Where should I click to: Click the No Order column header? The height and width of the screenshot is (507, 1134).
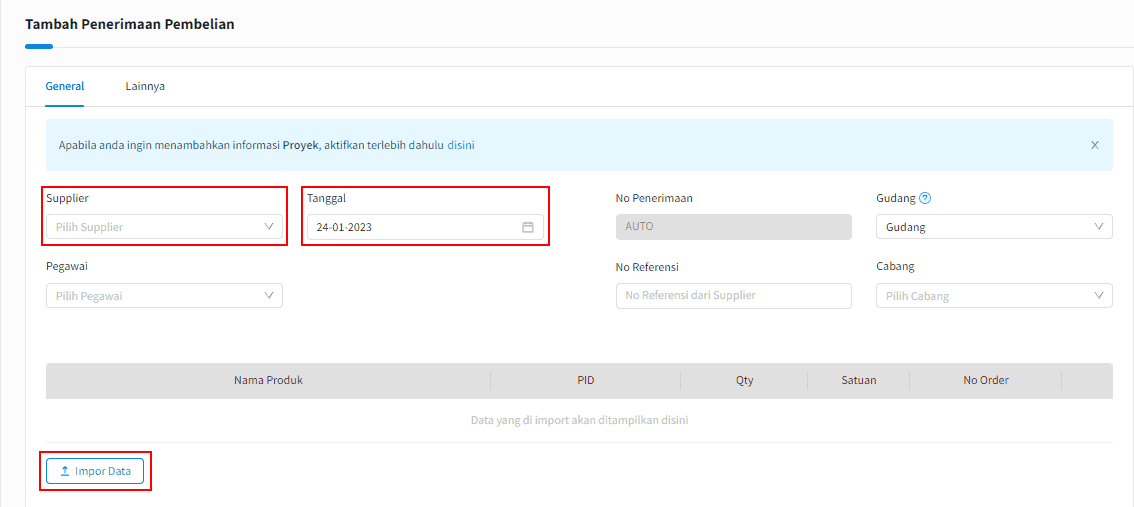point(985,380)
